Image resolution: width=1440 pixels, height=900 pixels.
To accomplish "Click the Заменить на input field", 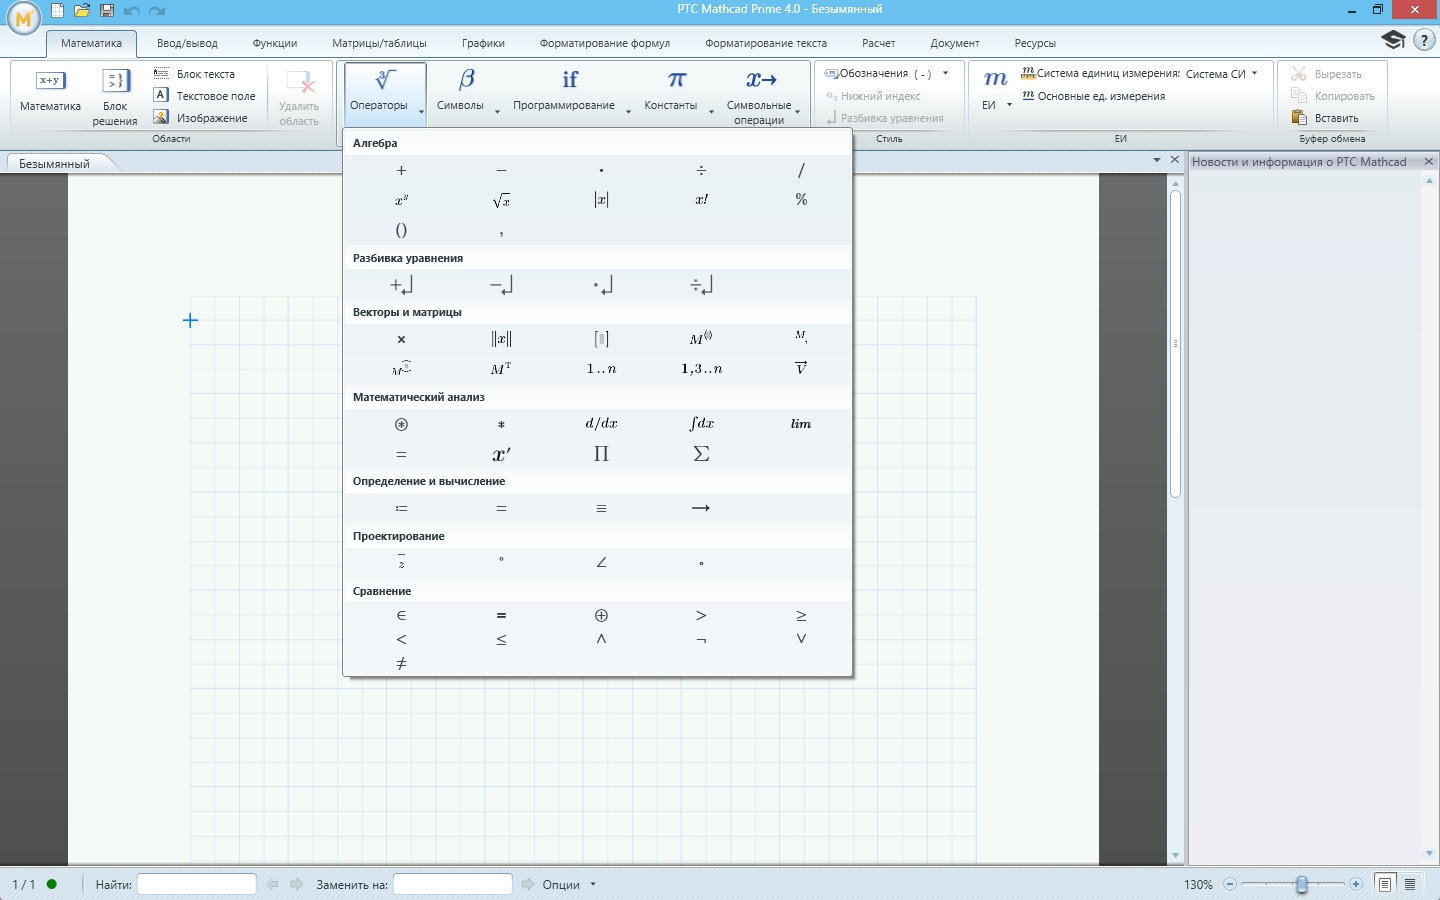I will [x=452, y=885].
